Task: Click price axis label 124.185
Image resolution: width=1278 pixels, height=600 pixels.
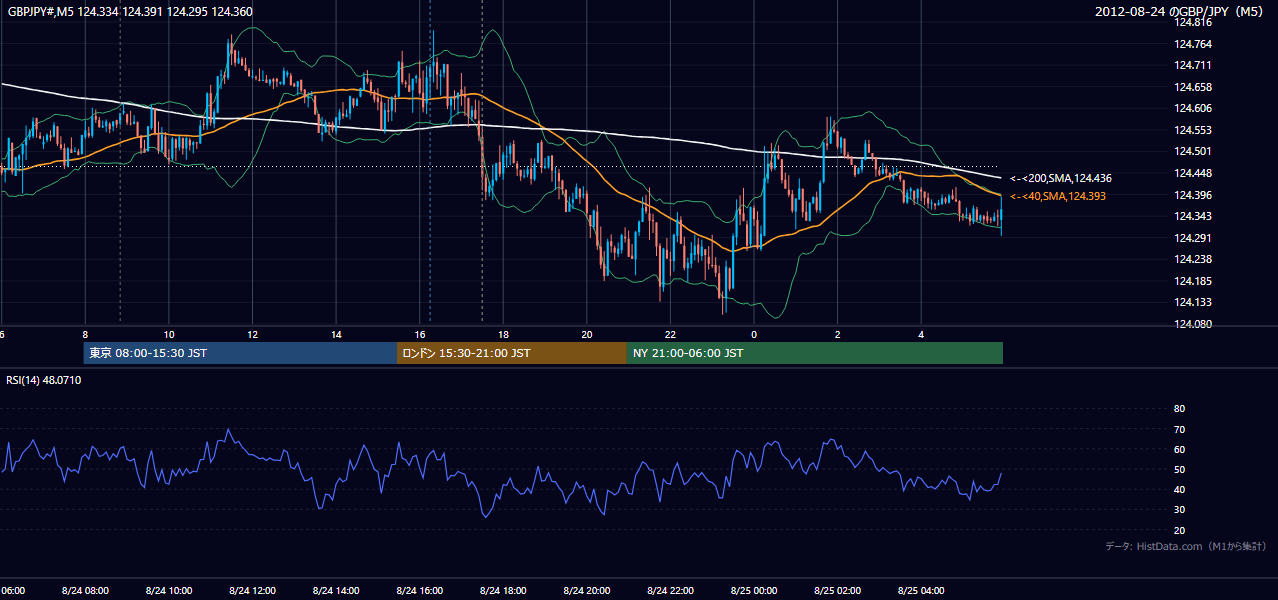Action: click(1193, 281)
